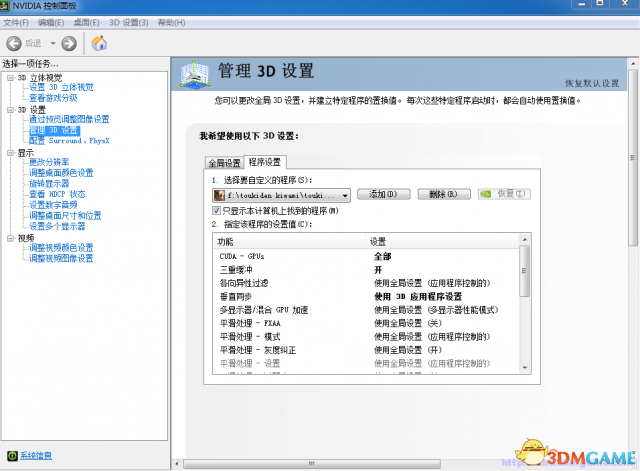This screenshot has width=640, height=471.
Task: Click the main panel vertical scrollbar thumb
Action: [x=633, y=158]
